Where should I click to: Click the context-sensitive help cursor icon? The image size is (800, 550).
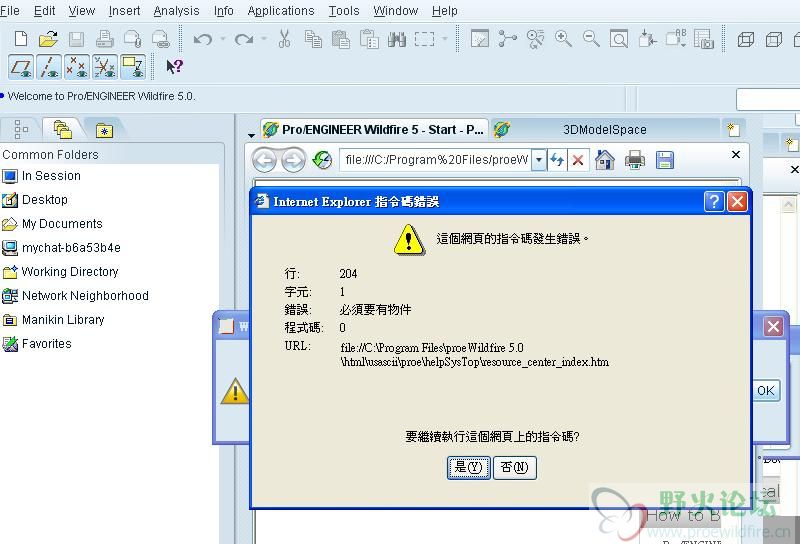point(174,66)
